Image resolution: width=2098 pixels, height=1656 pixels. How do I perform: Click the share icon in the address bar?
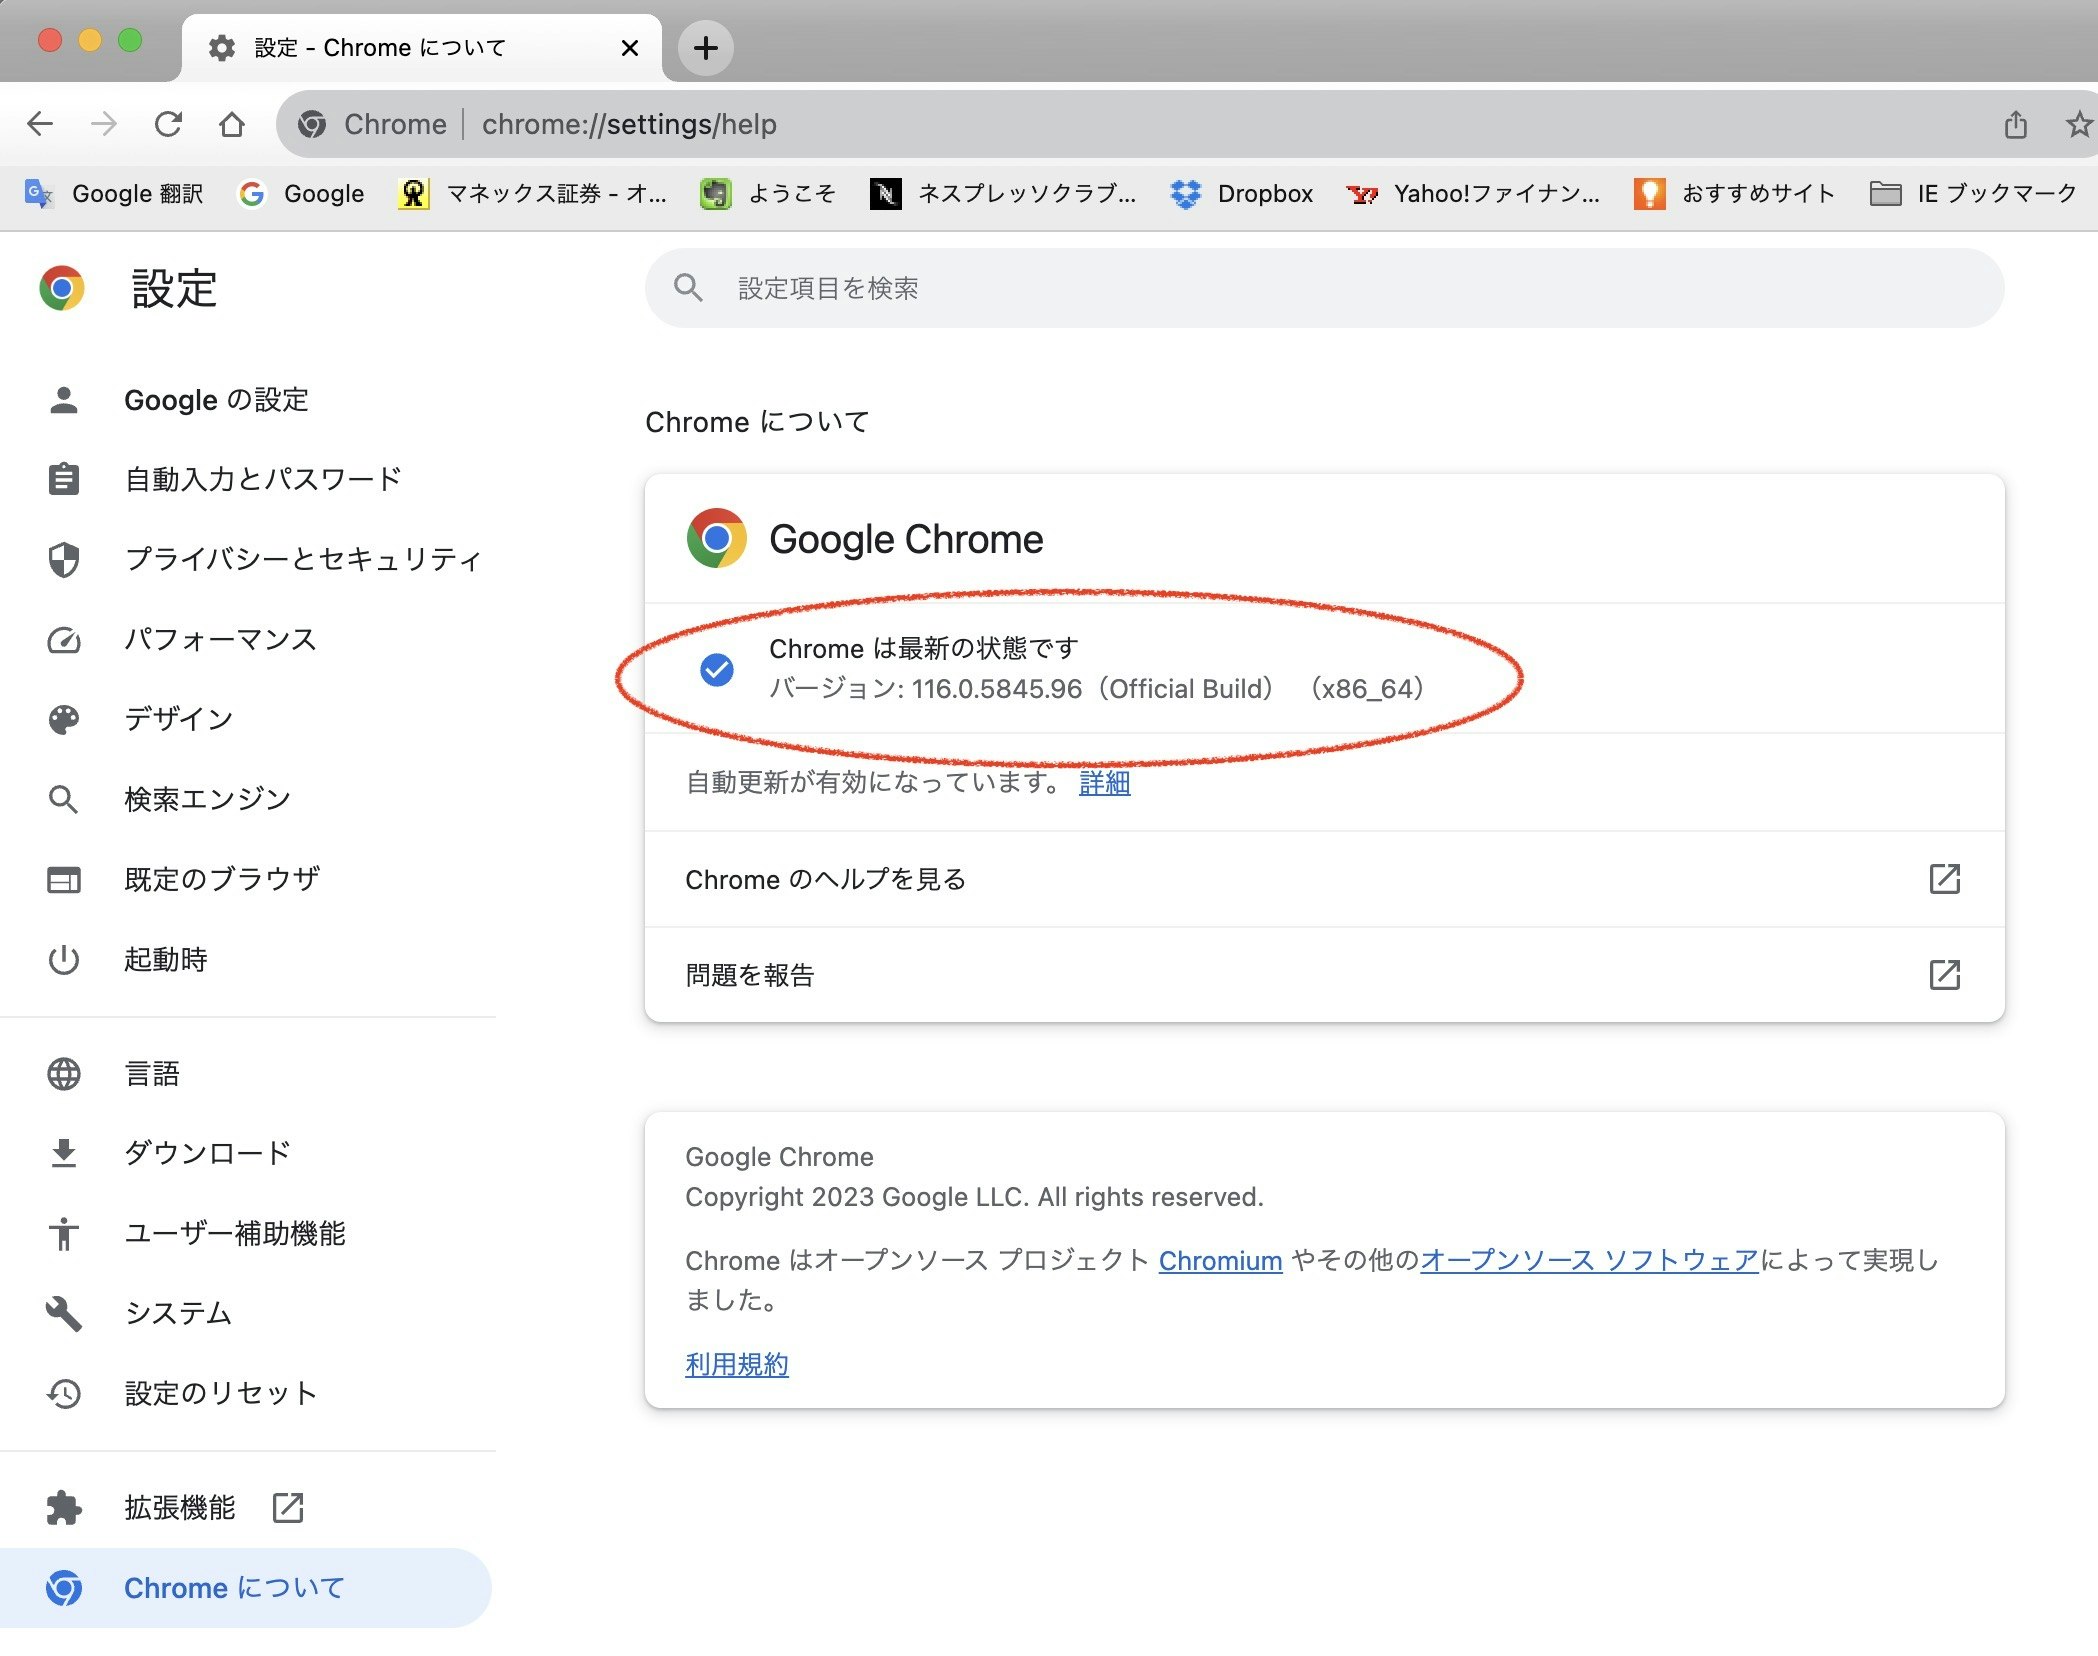2016,124
